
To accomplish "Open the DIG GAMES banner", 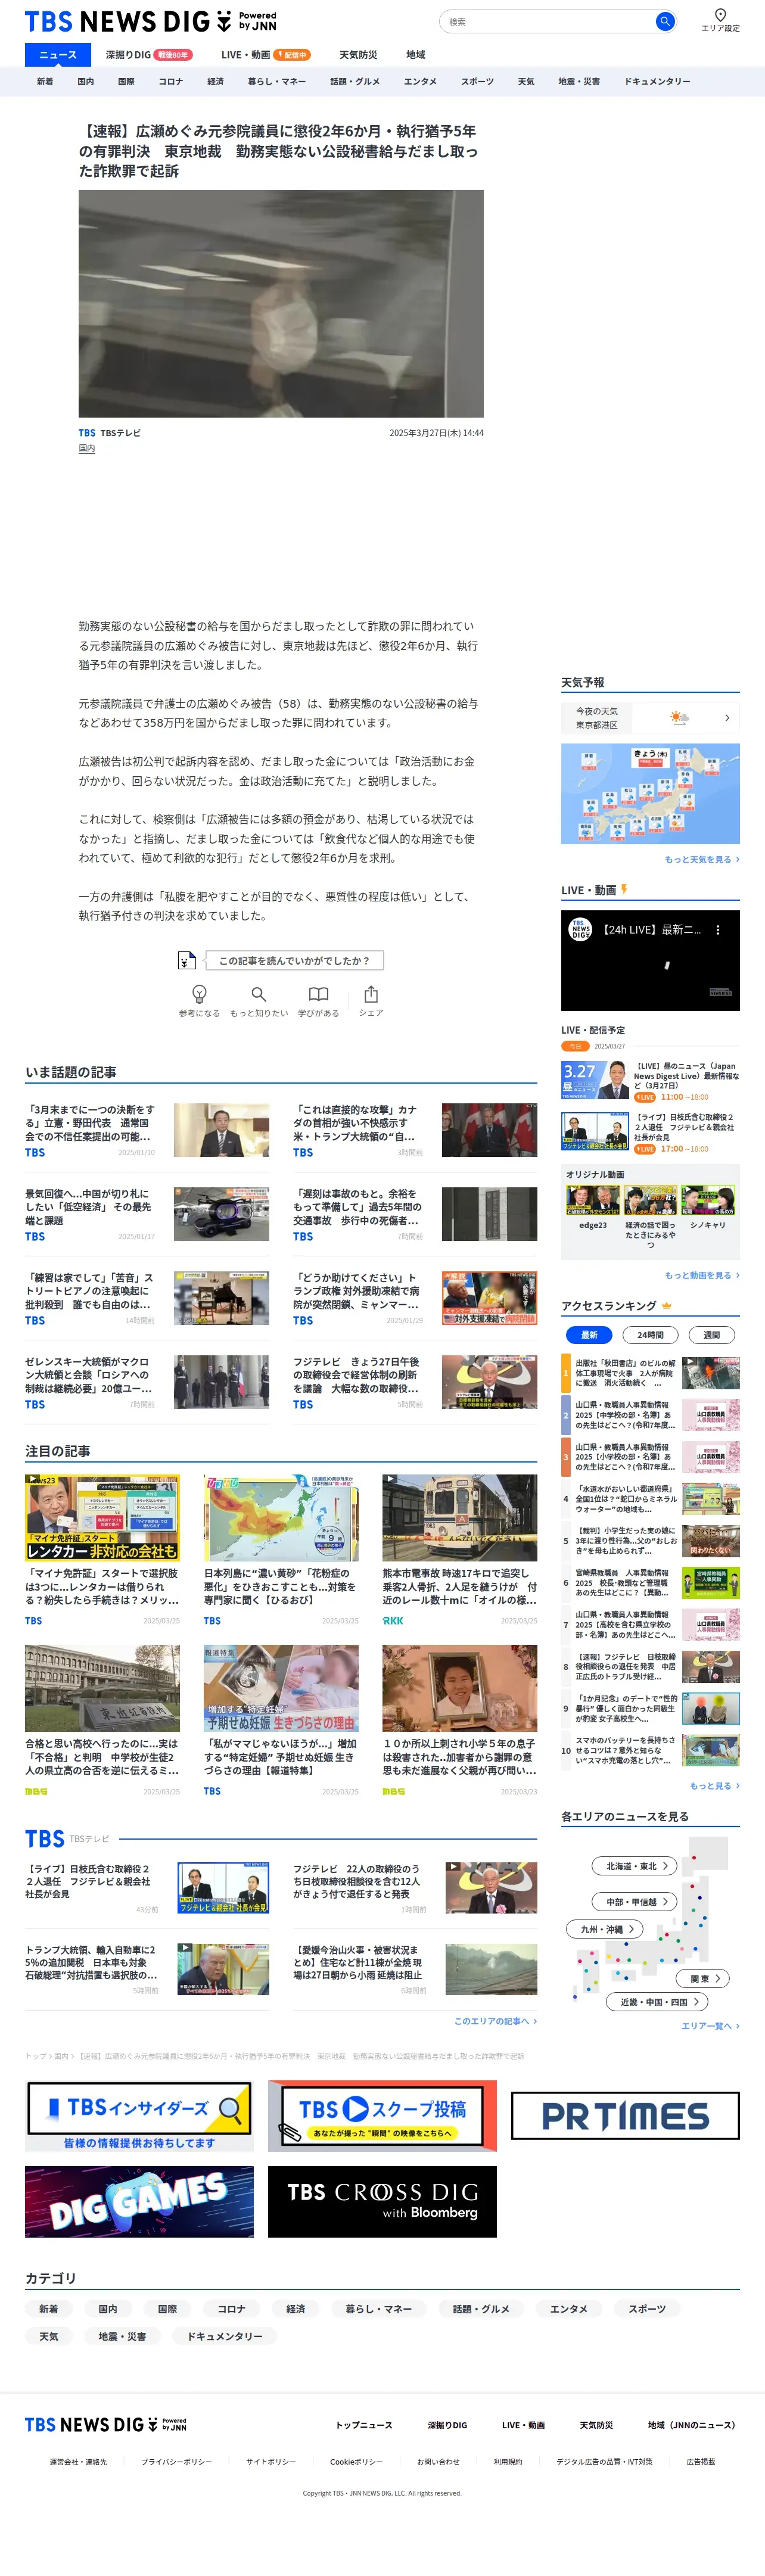I will click(139, 2202).
